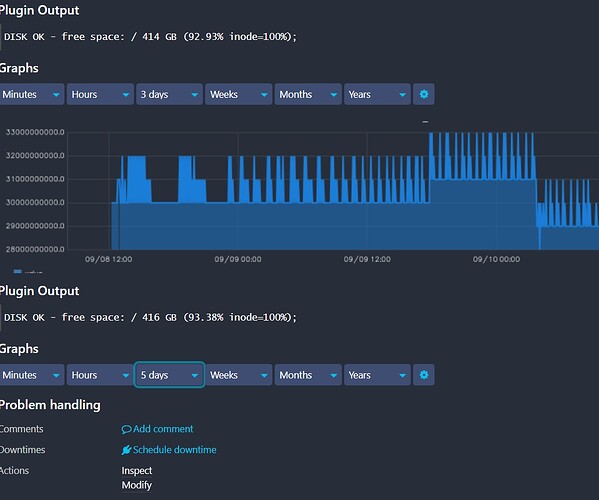Click the Actions row label
599x500 pixels.
point(14,471)
